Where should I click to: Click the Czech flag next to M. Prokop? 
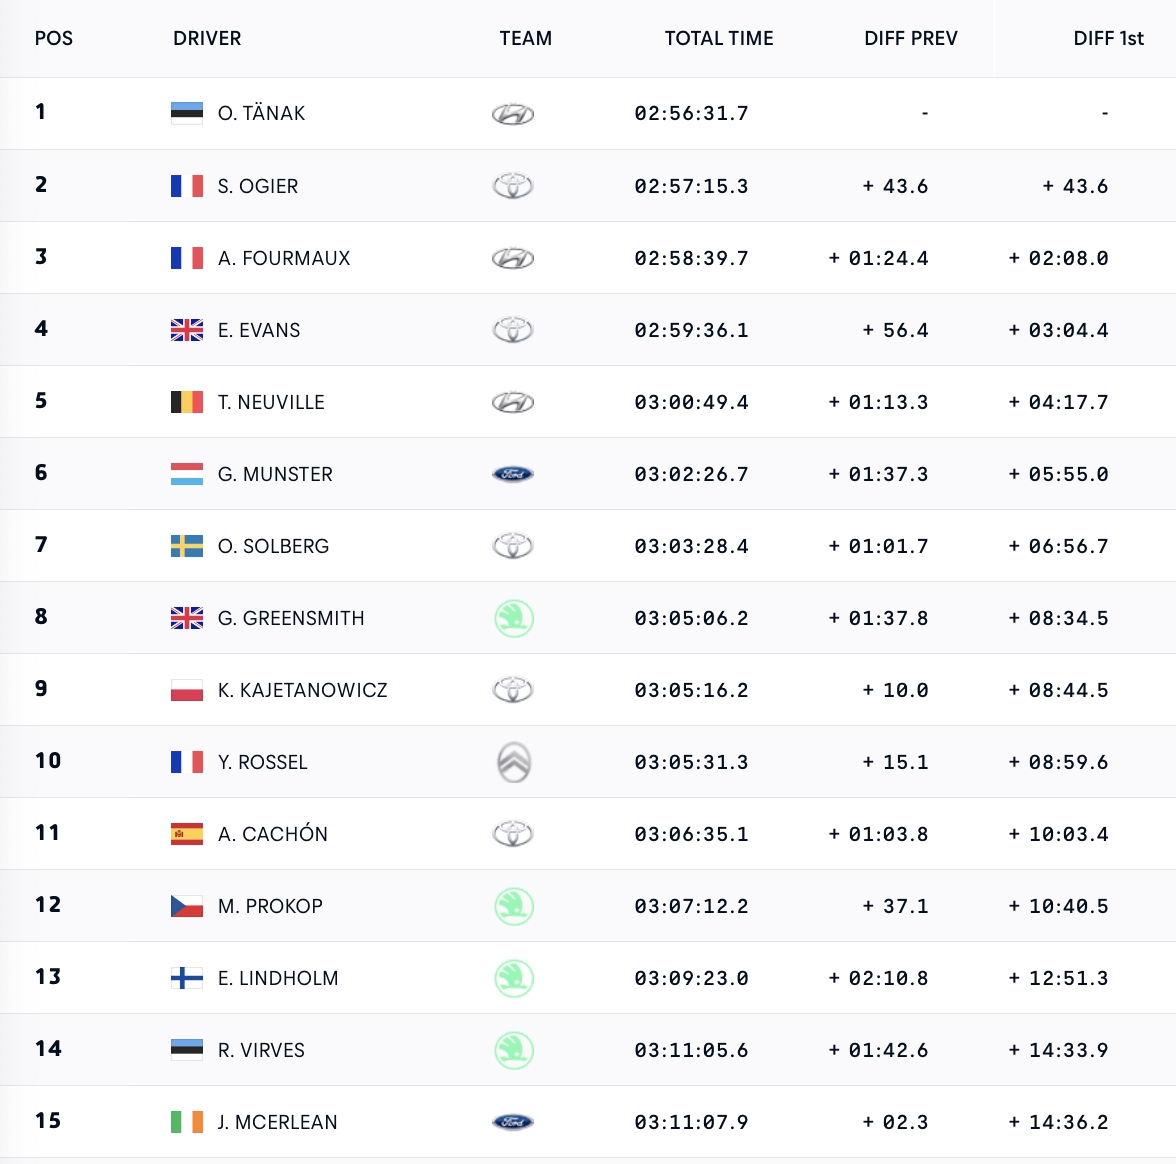(187, 906)
